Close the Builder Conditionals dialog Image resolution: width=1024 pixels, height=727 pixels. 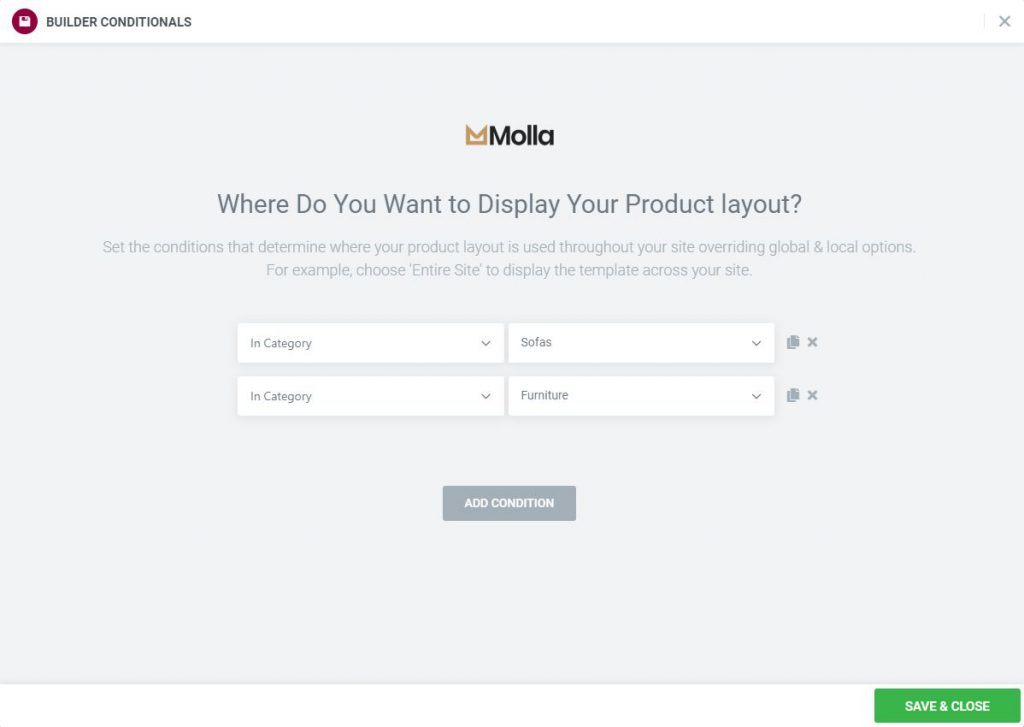[1004, 22]
